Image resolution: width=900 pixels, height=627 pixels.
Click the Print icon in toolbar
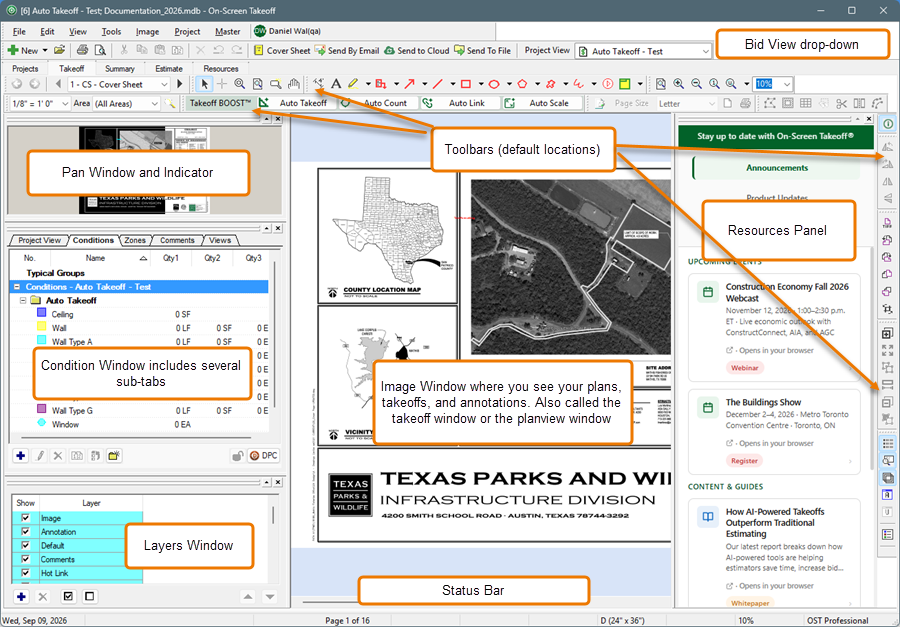[82, 50]
